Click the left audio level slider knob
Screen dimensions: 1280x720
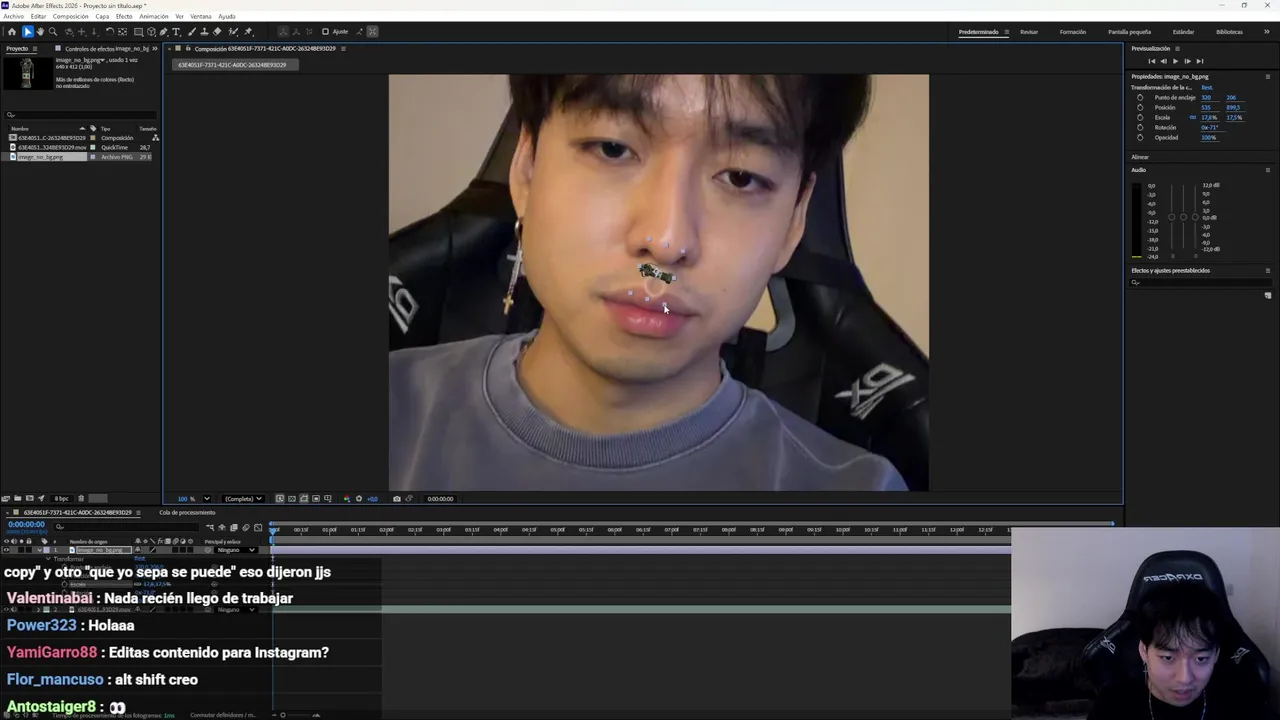point(1172,217)
